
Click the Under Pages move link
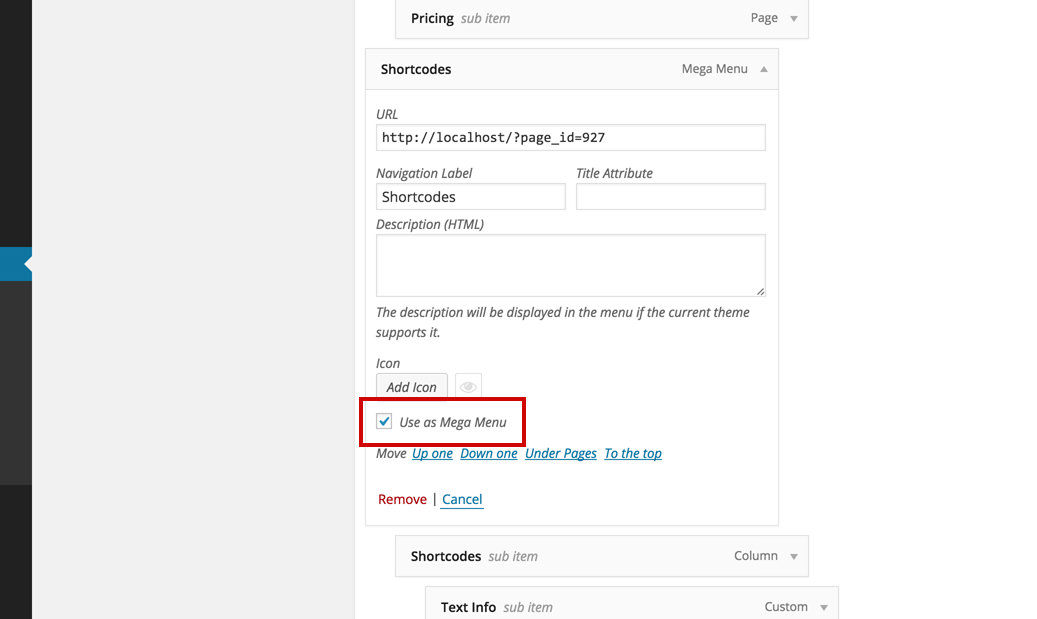click(x=561, y=454)
